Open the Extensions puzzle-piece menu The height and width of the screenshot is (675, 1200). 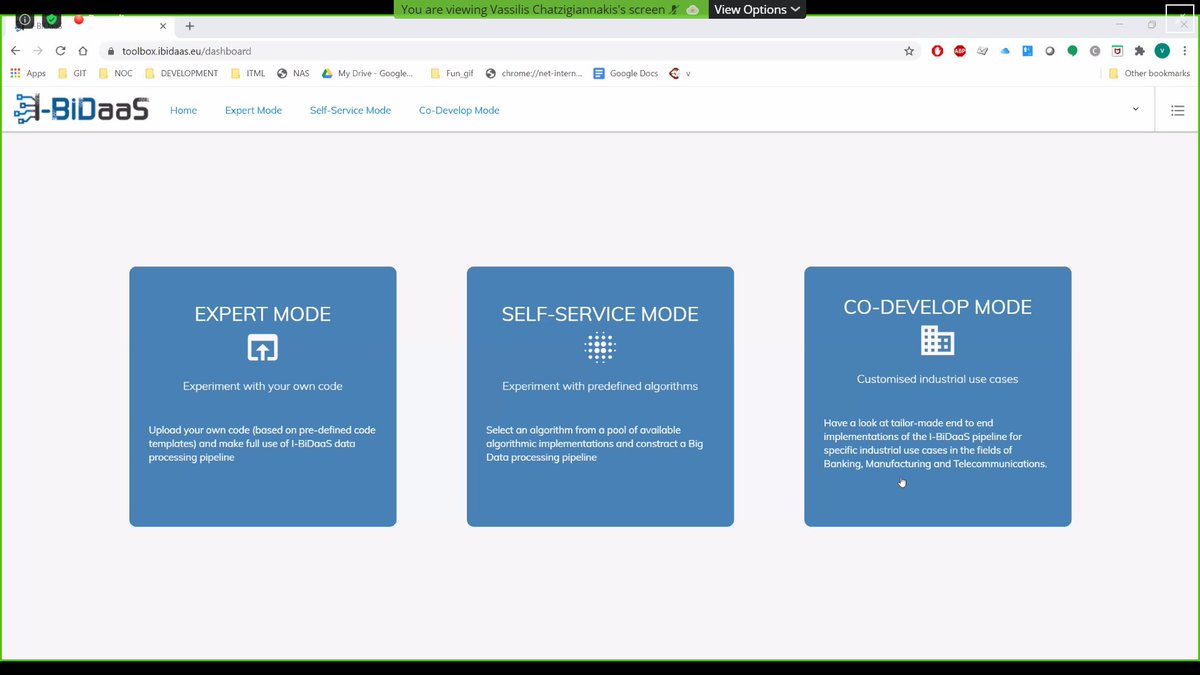1139,51
